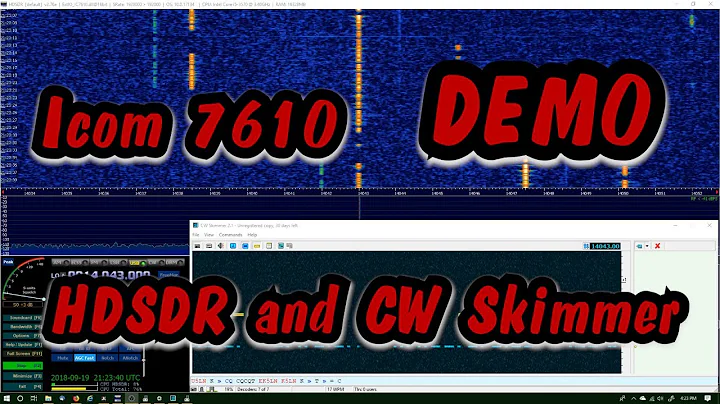Toggle AGC Fast in HDSDR
Screen dimensions: 720x404
click(84, 358)
